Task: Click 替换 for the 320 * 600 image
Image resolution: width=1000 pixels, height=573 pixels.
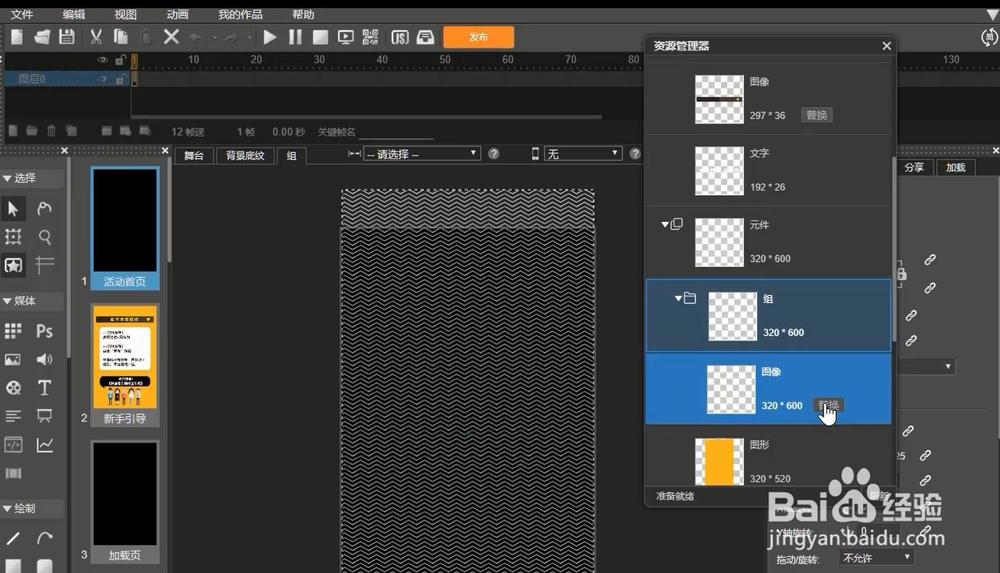Action: click(x=828, y=405)
